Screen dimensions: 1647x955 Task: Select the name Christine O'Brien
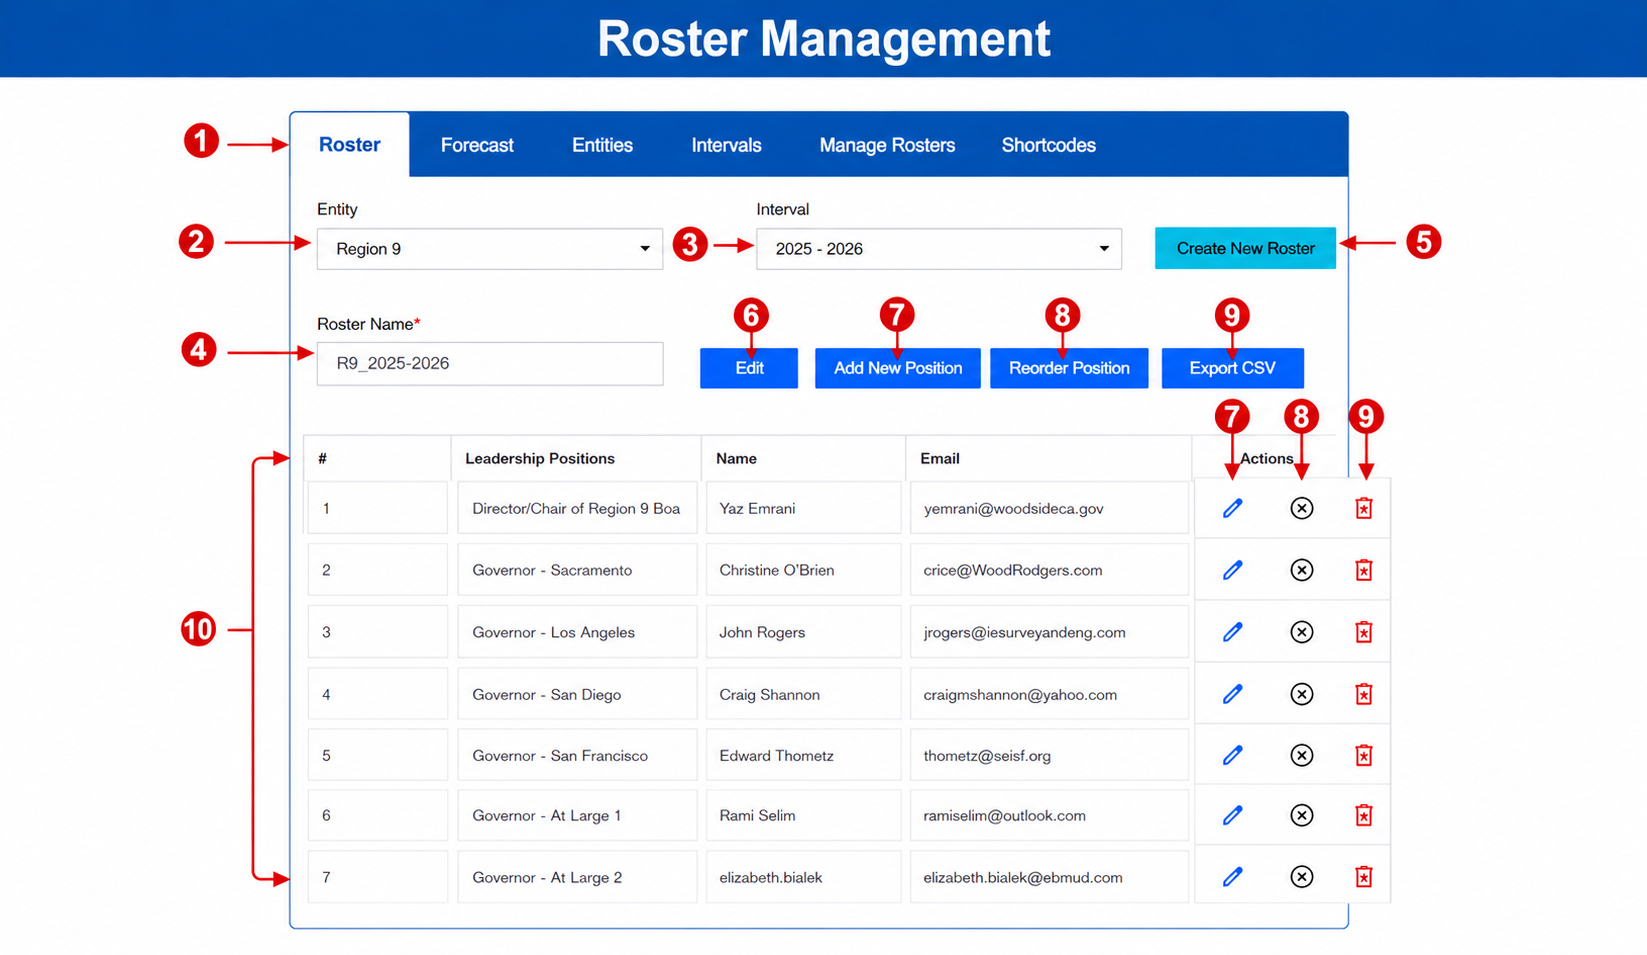(x=777, y=570)
